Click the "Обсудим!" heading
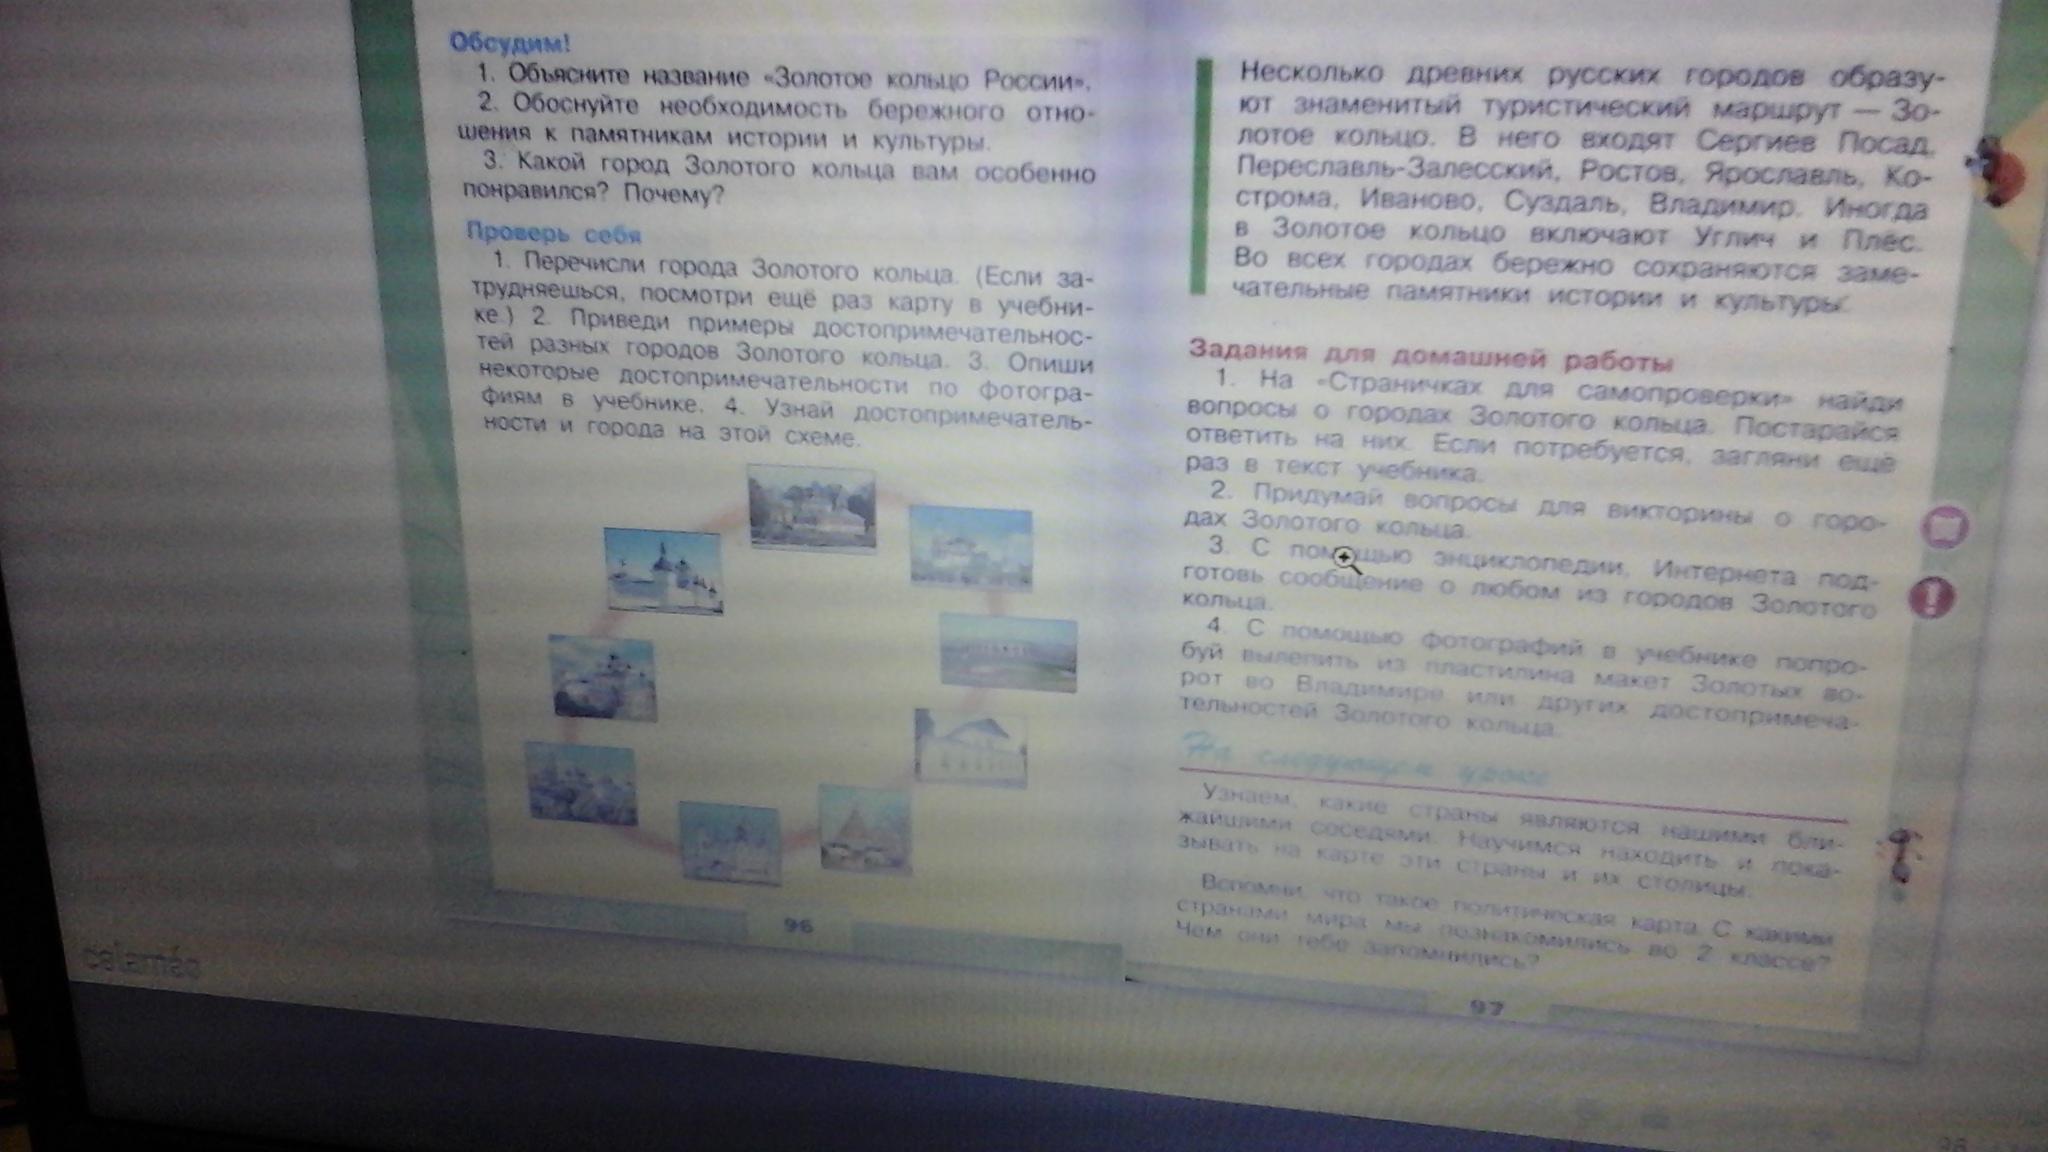2048x1152 pixels. [509, 43]
